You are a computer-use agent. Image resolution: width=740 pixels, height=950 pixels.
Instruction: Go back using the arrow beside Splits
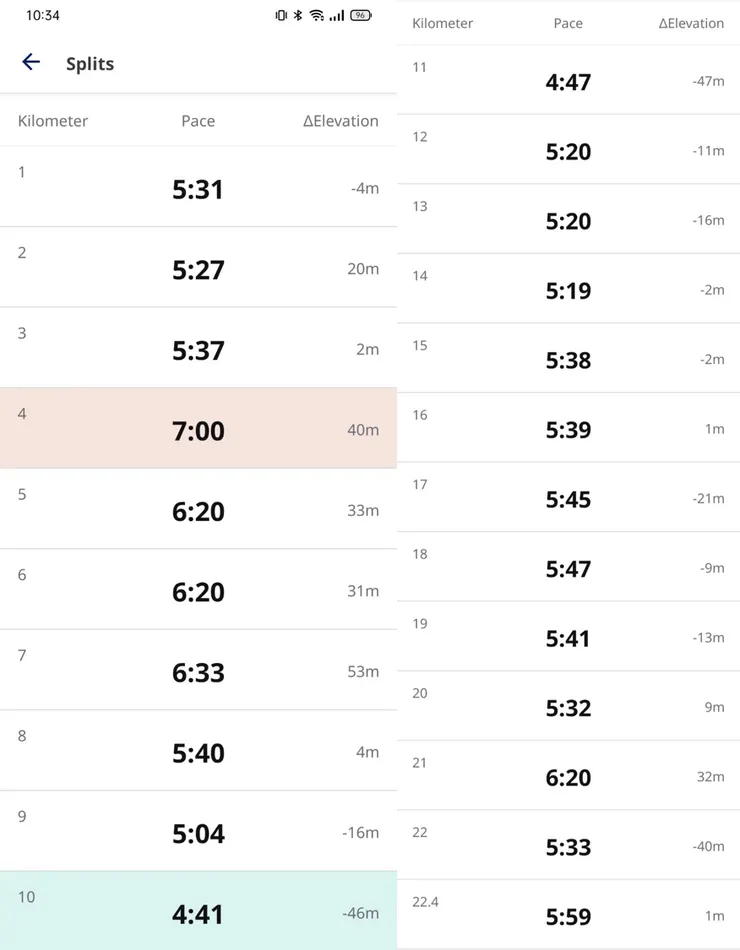(31, 62)
